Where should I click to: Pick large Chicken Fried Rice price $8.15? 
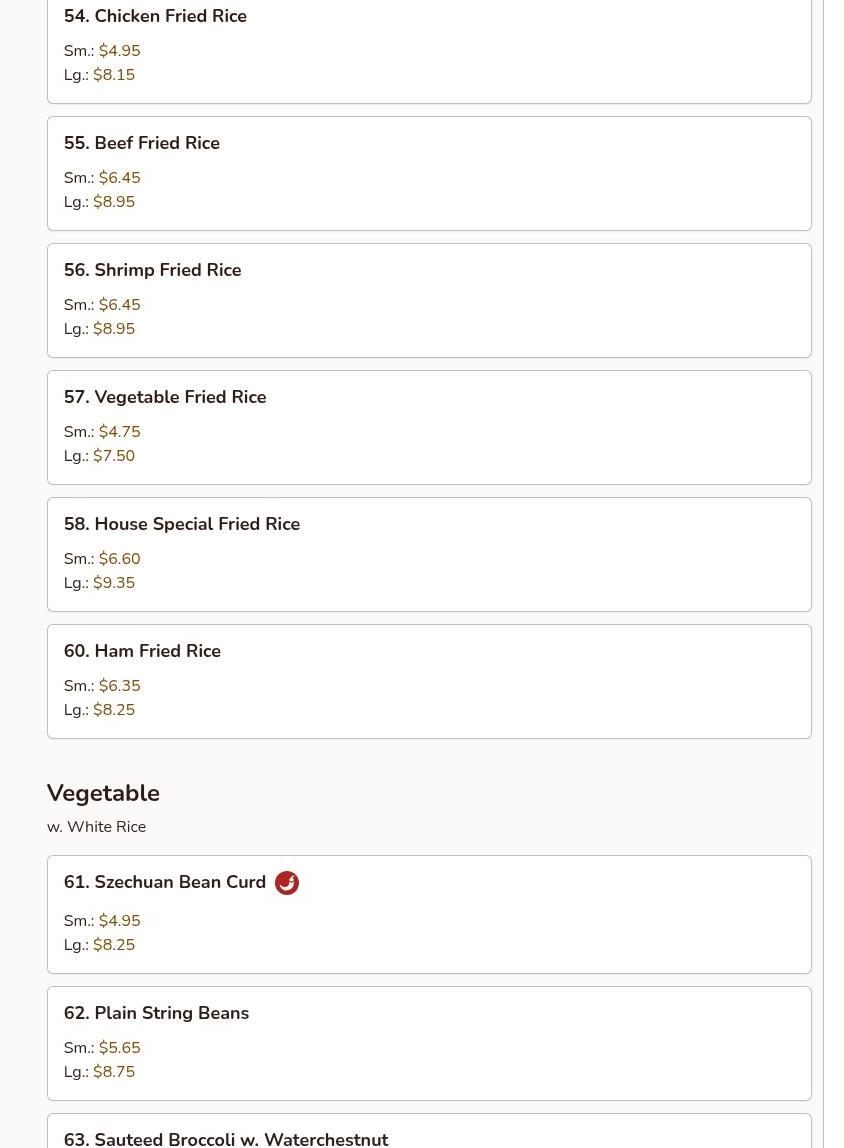(113, 75)
